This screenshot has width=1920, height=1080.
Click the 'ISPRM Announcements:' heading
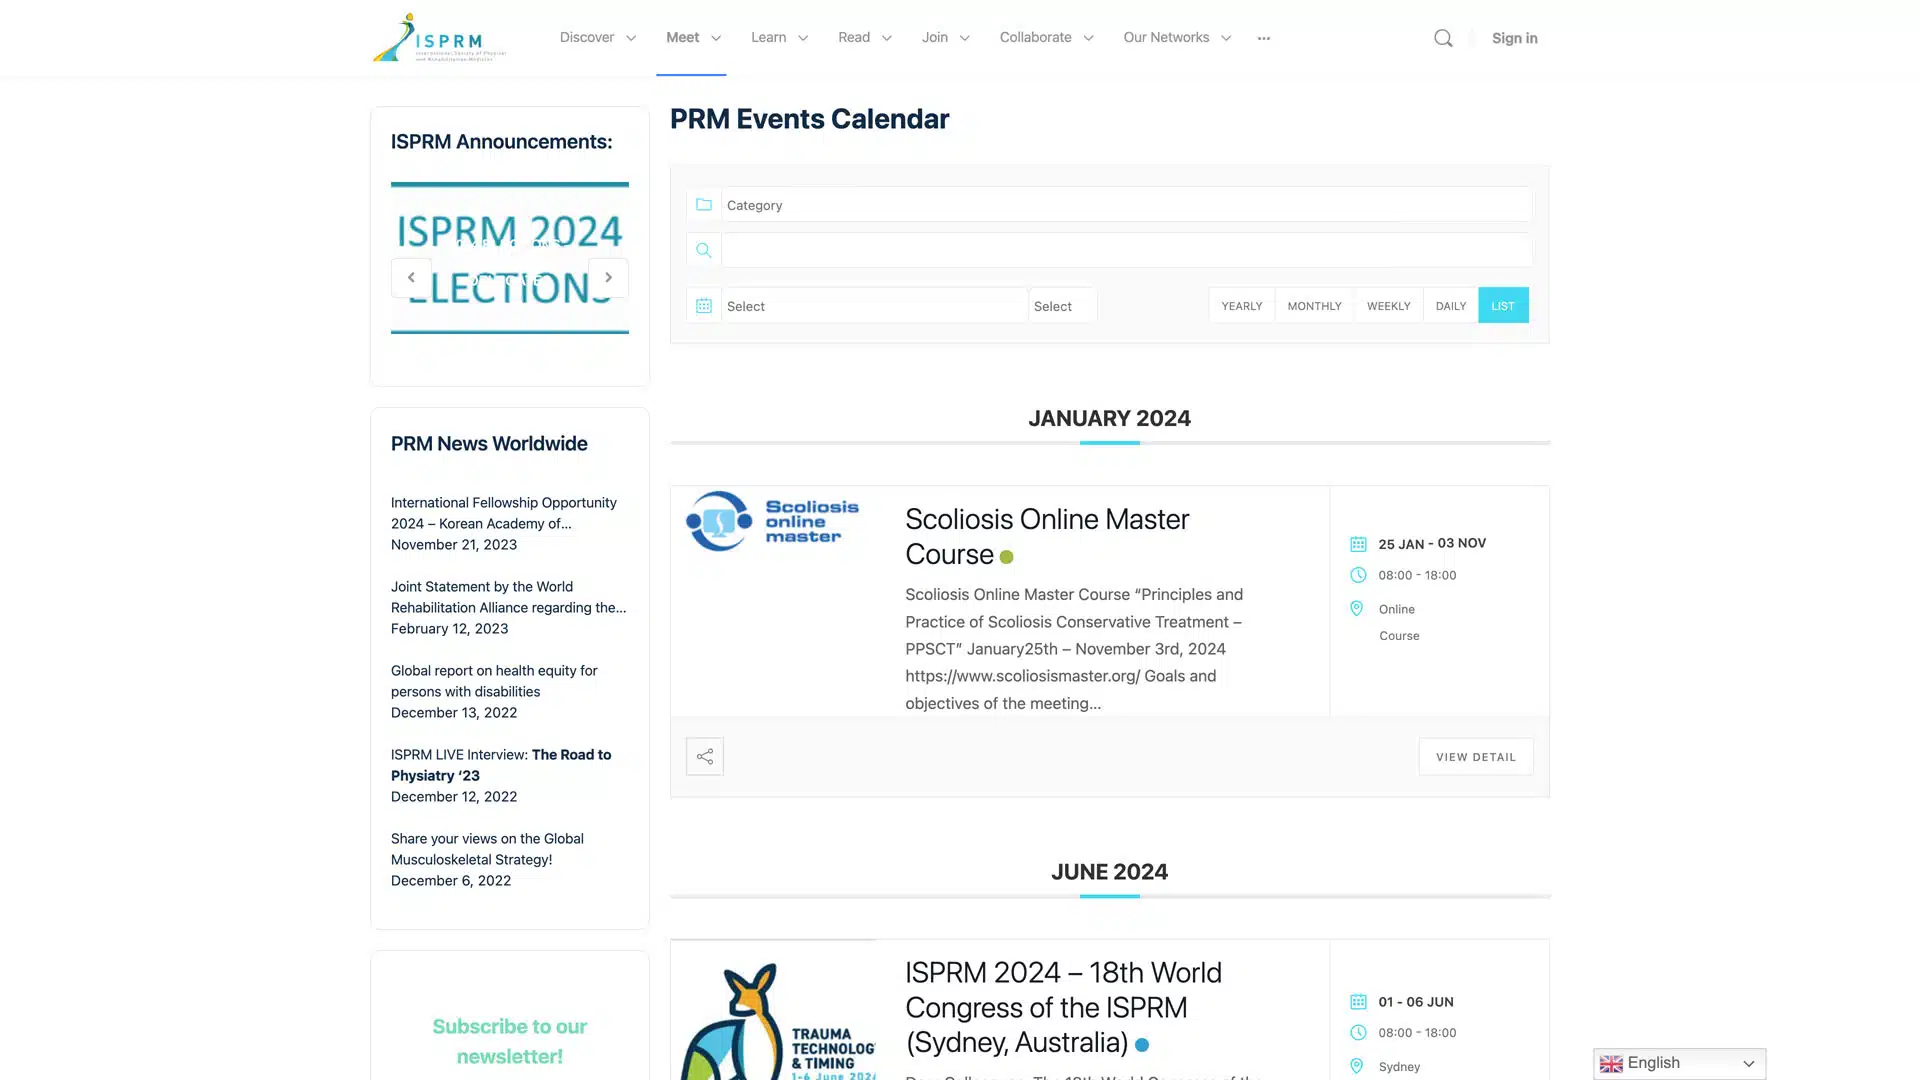(x=502, y=142)
